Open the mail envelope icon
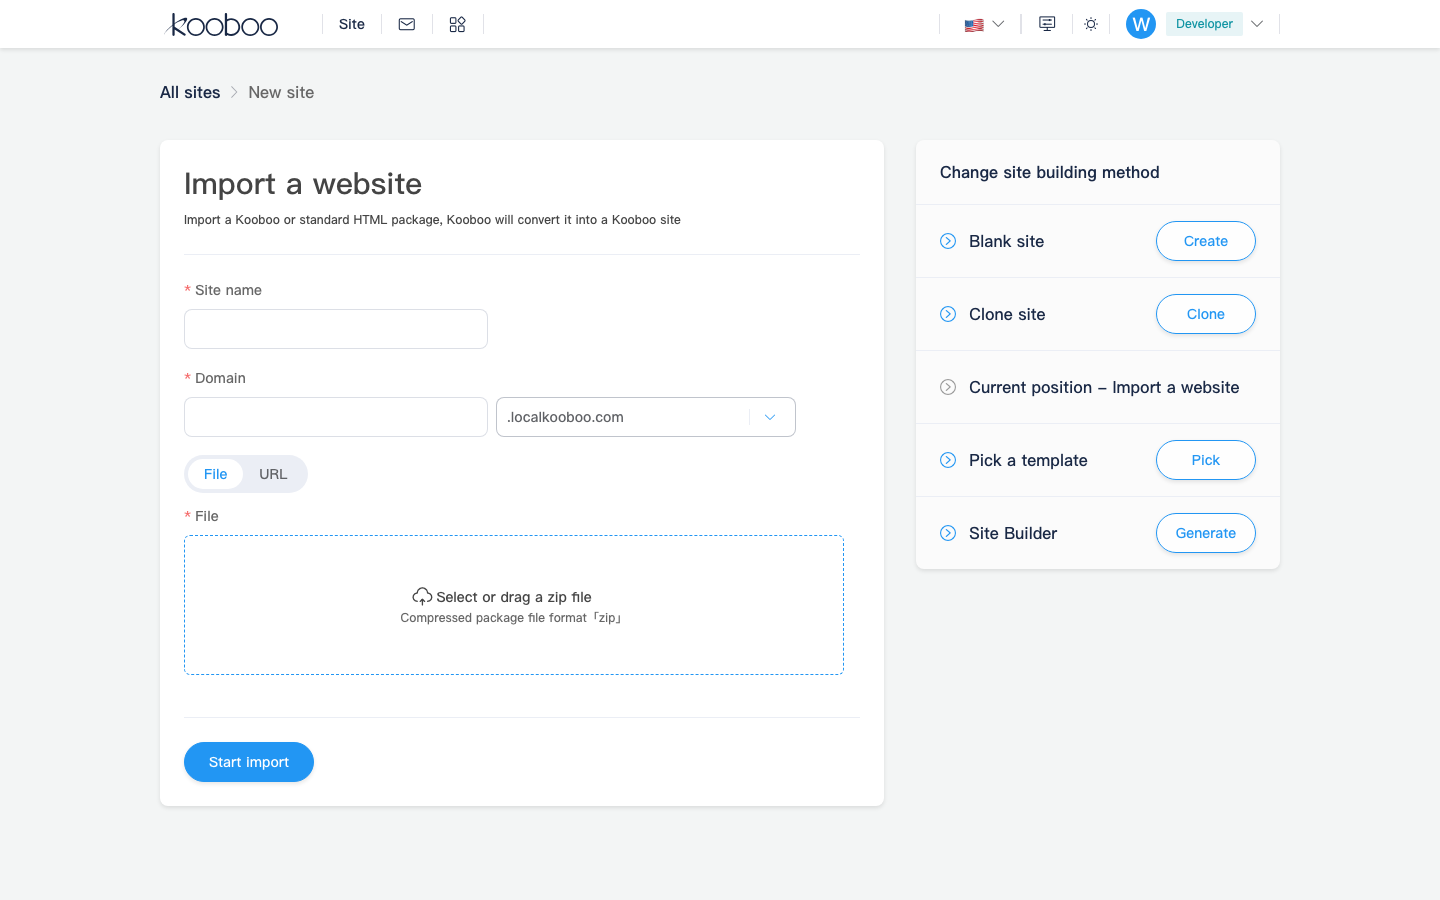 [407, 24]
